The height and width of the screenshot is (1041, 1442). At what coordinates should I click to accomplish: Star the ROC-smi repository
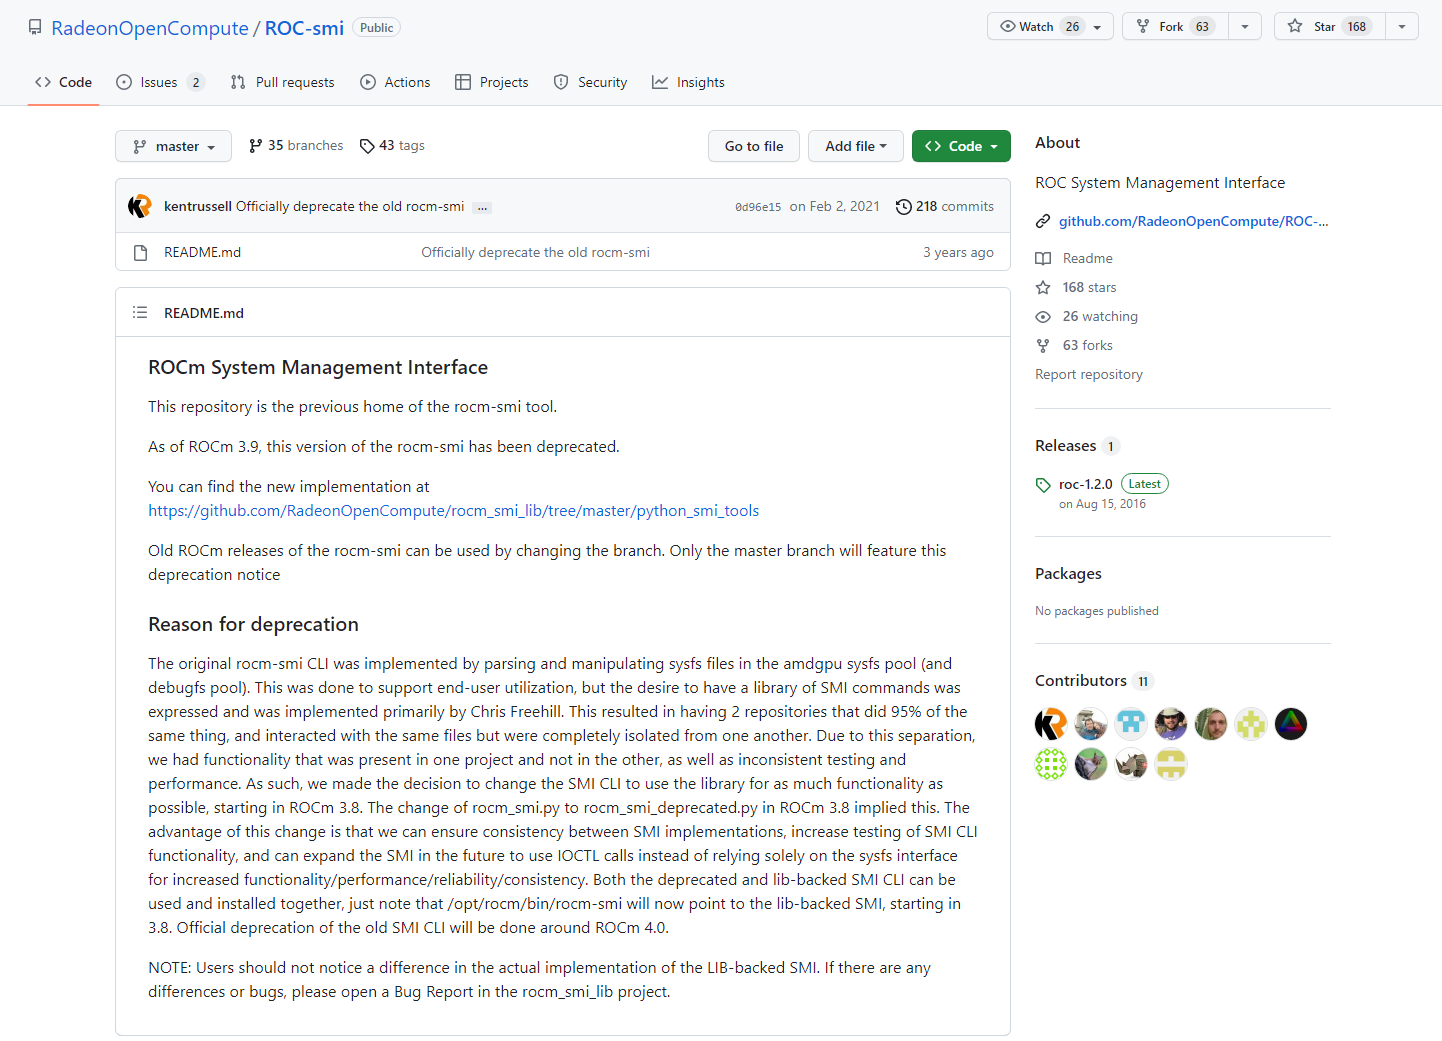coord(1330,27)
